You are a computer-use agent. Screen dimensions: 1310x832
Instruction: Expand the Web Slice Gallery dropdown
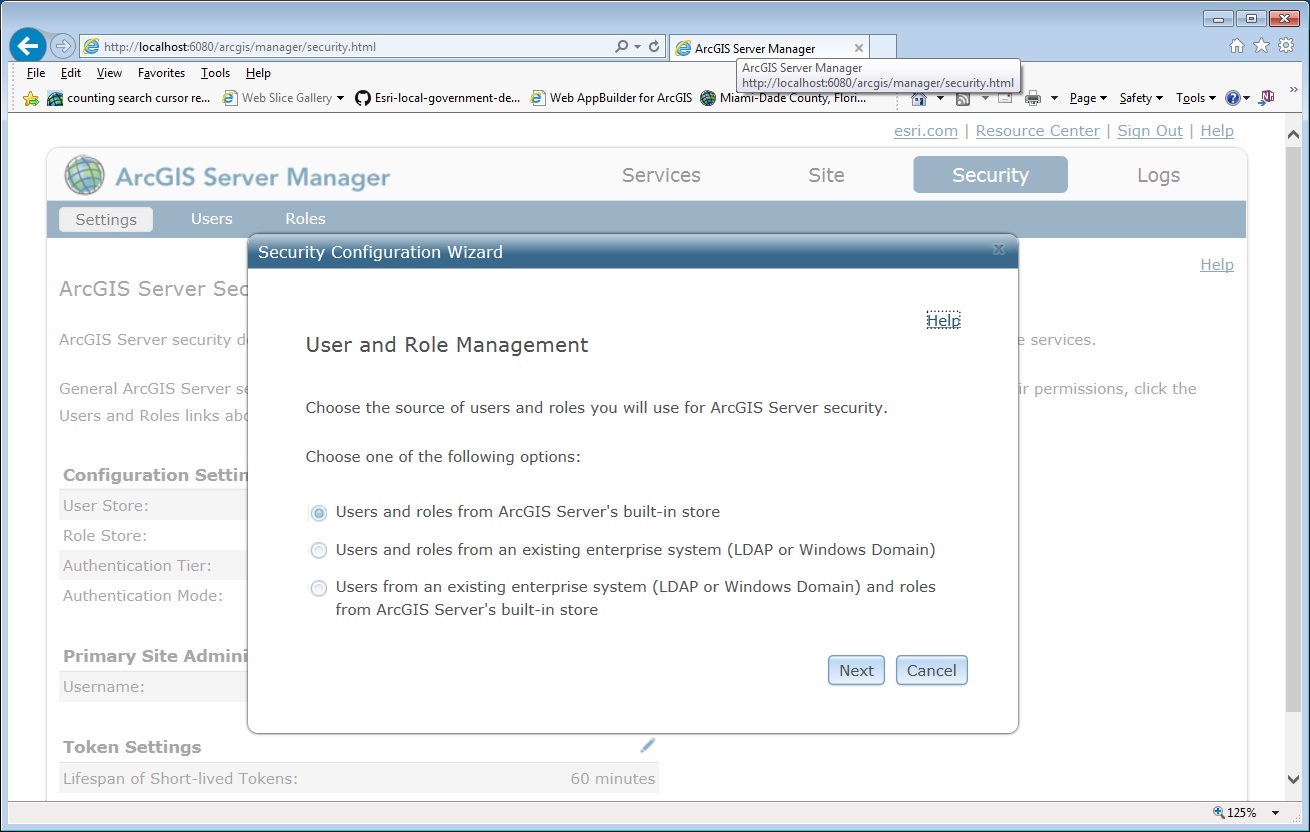click(340, 98)
